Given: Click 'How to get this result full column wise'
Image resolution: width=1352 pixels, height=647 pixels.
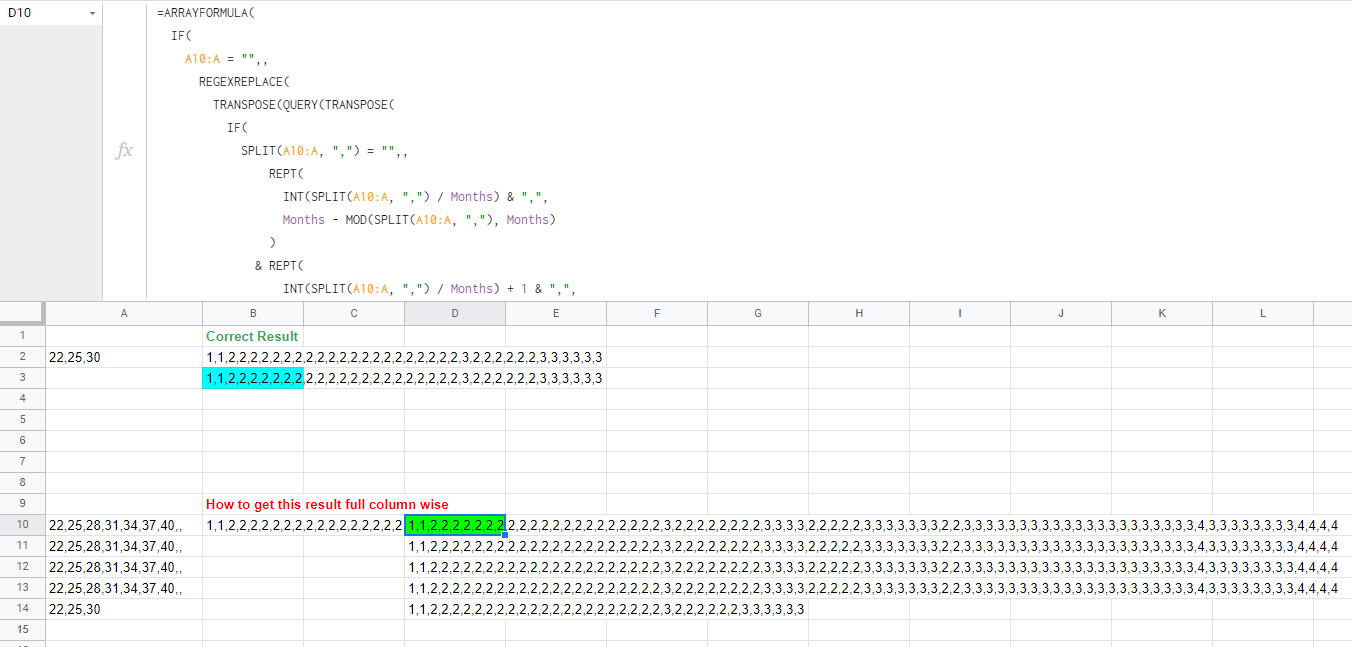Looking at the screenshot, I should pos(327,504).
